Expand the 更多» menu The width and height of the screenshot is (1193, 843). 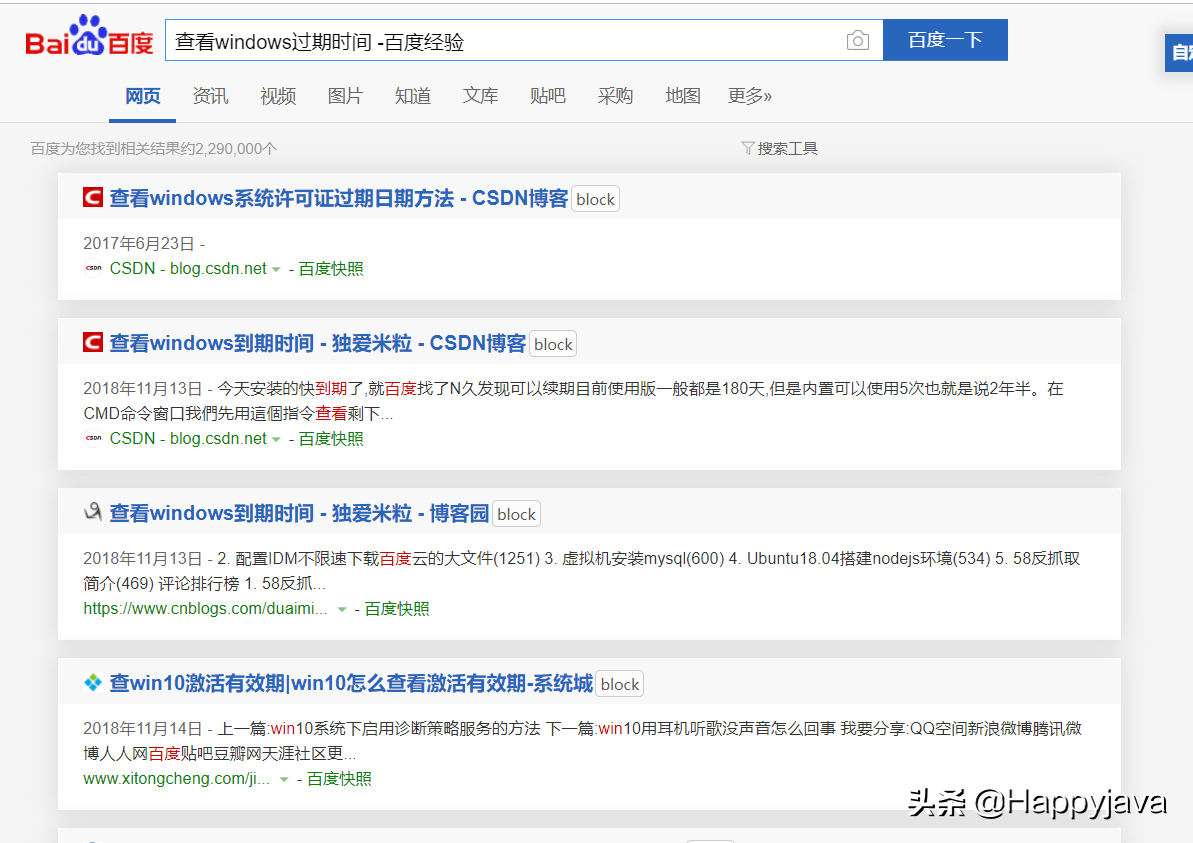click(x=749, y=96)
